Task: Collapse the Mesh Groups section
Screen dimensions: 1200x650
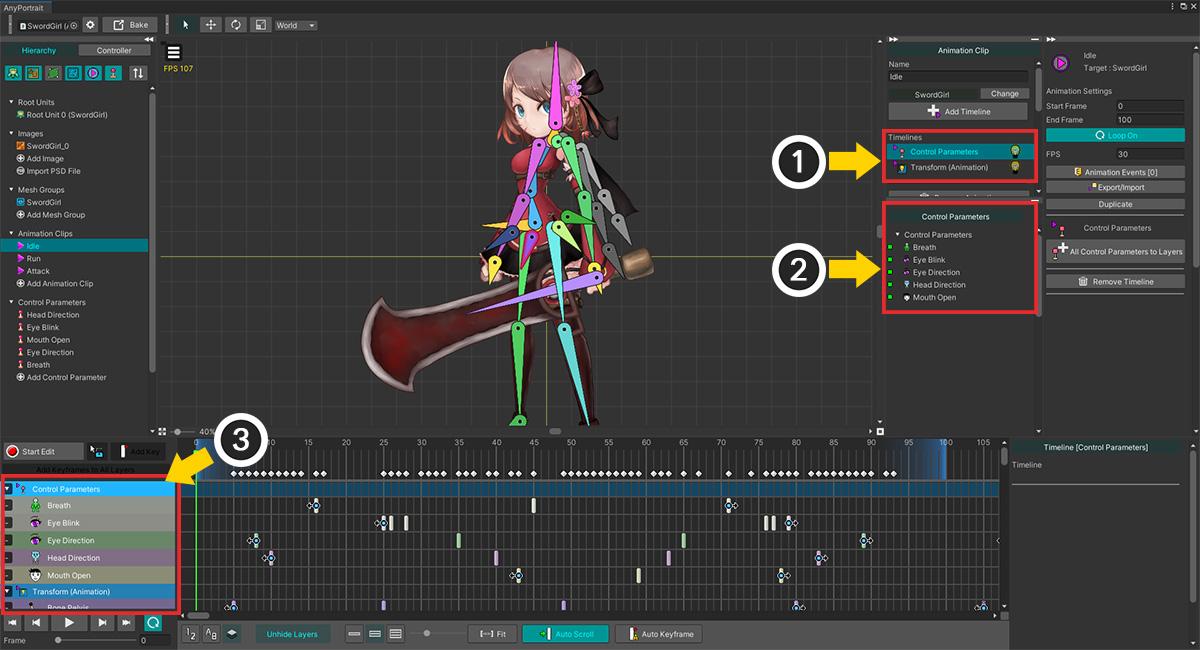Action: coord(11,189)
